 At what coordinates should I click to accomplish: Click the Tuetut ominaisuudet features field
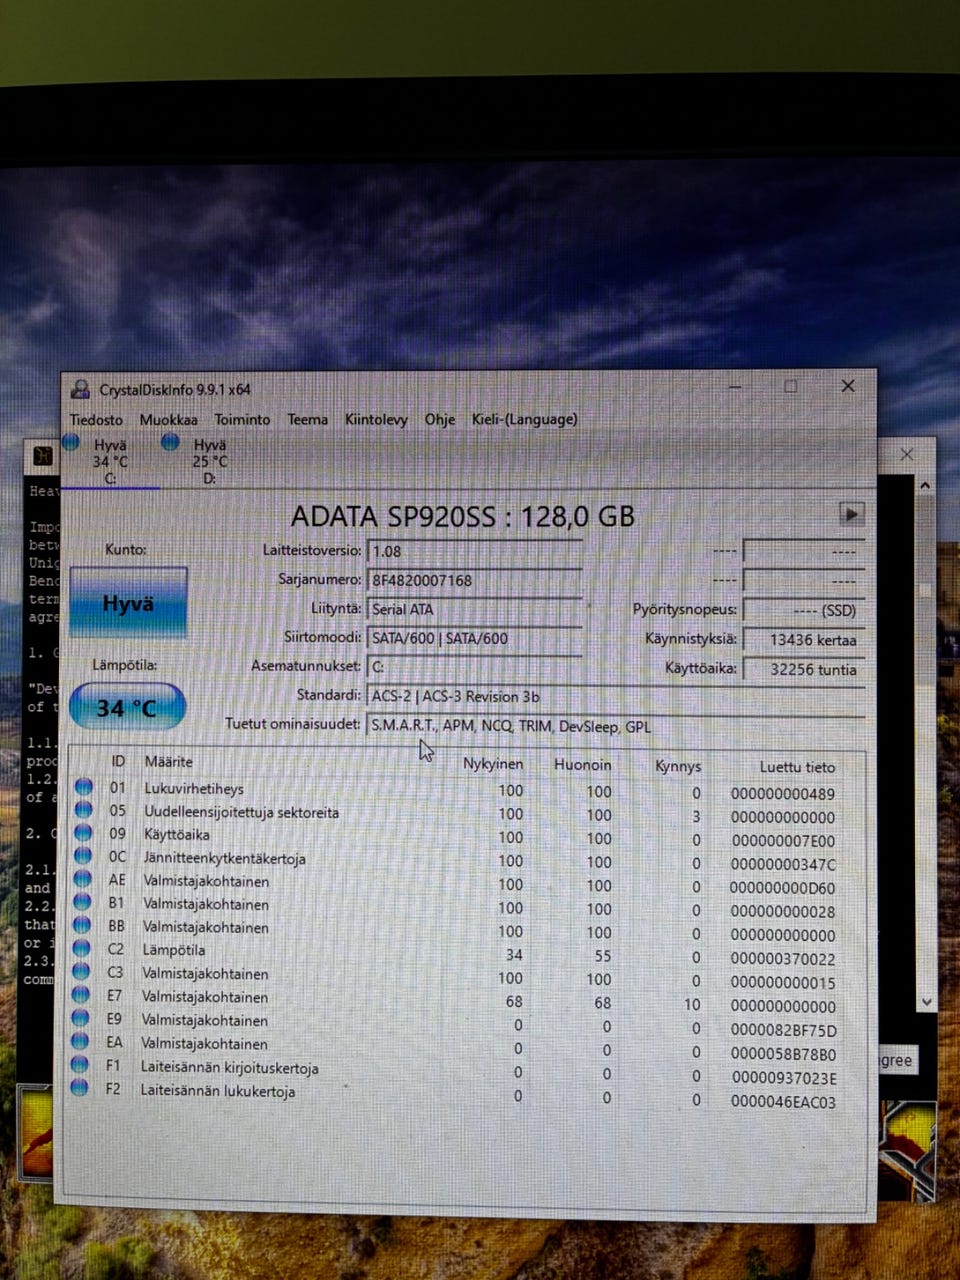(x=616, y=727)
